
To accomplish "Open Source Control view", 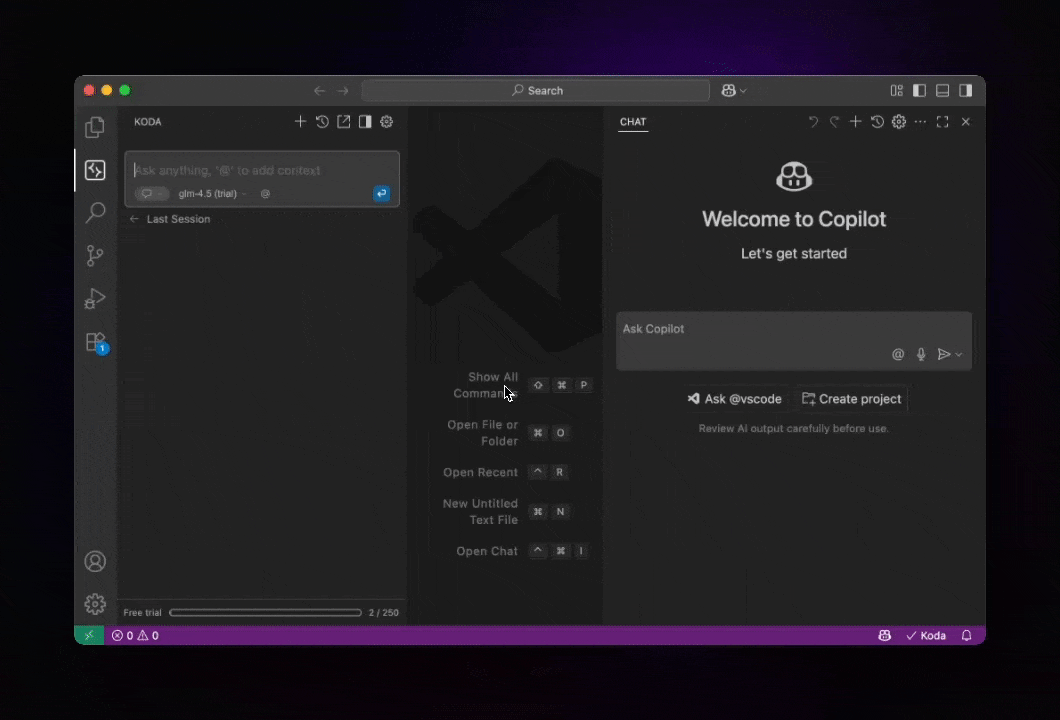I will tap(95, 255).
